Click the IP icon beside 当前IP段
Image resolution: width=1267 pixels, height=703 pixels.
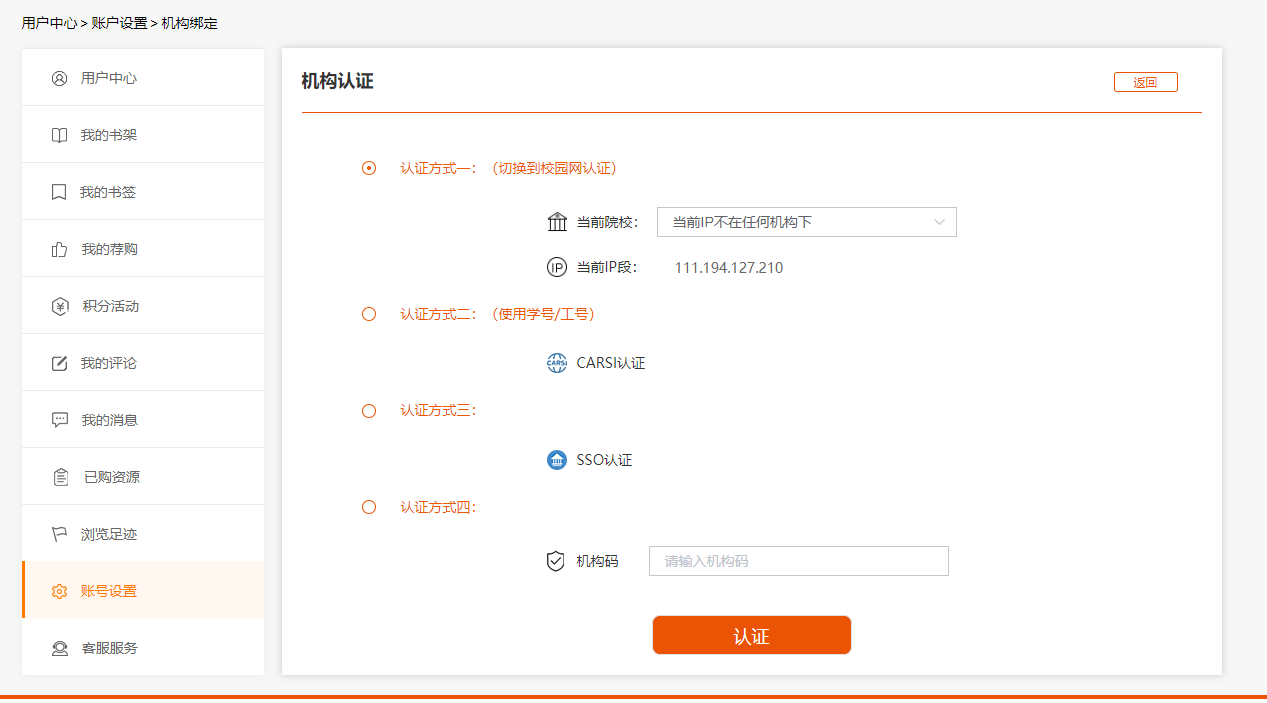557,267
